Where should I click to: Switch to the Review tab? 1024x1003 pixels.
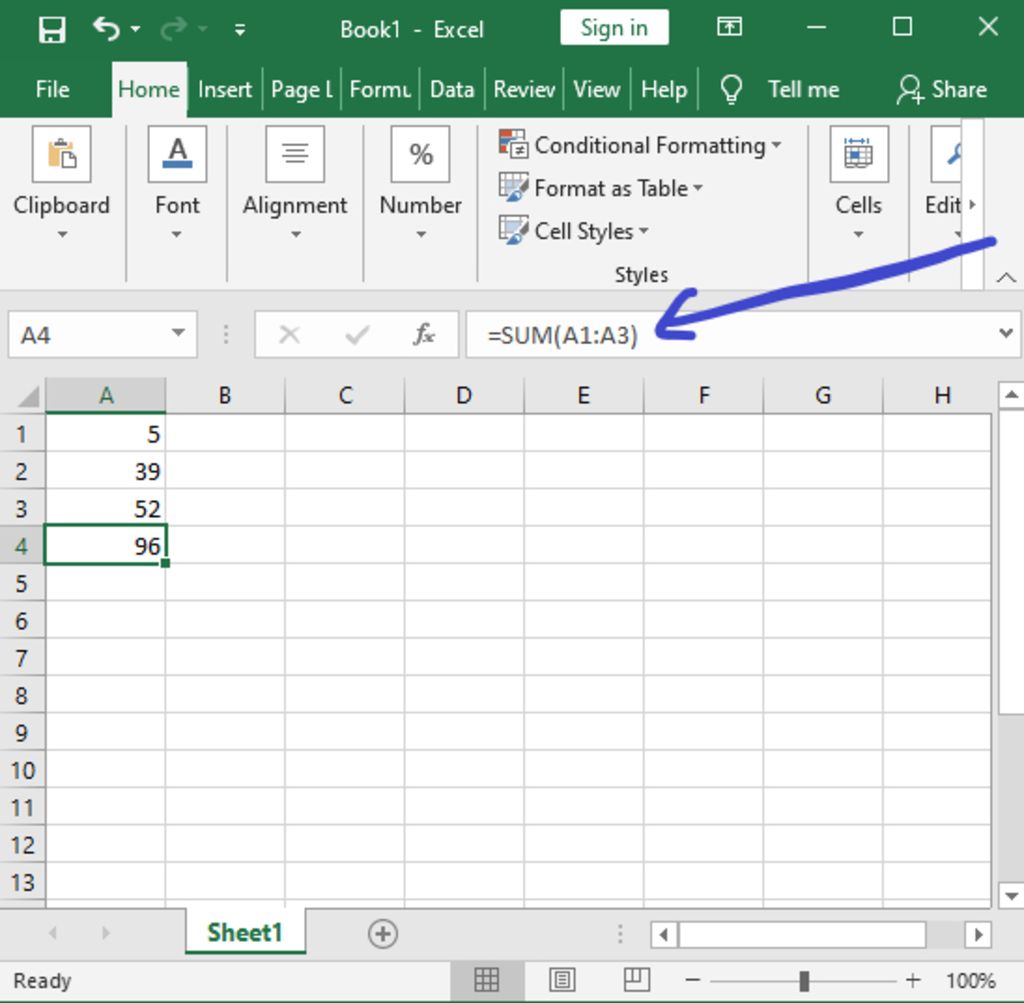pyautogui.click(x=524, y=89)
